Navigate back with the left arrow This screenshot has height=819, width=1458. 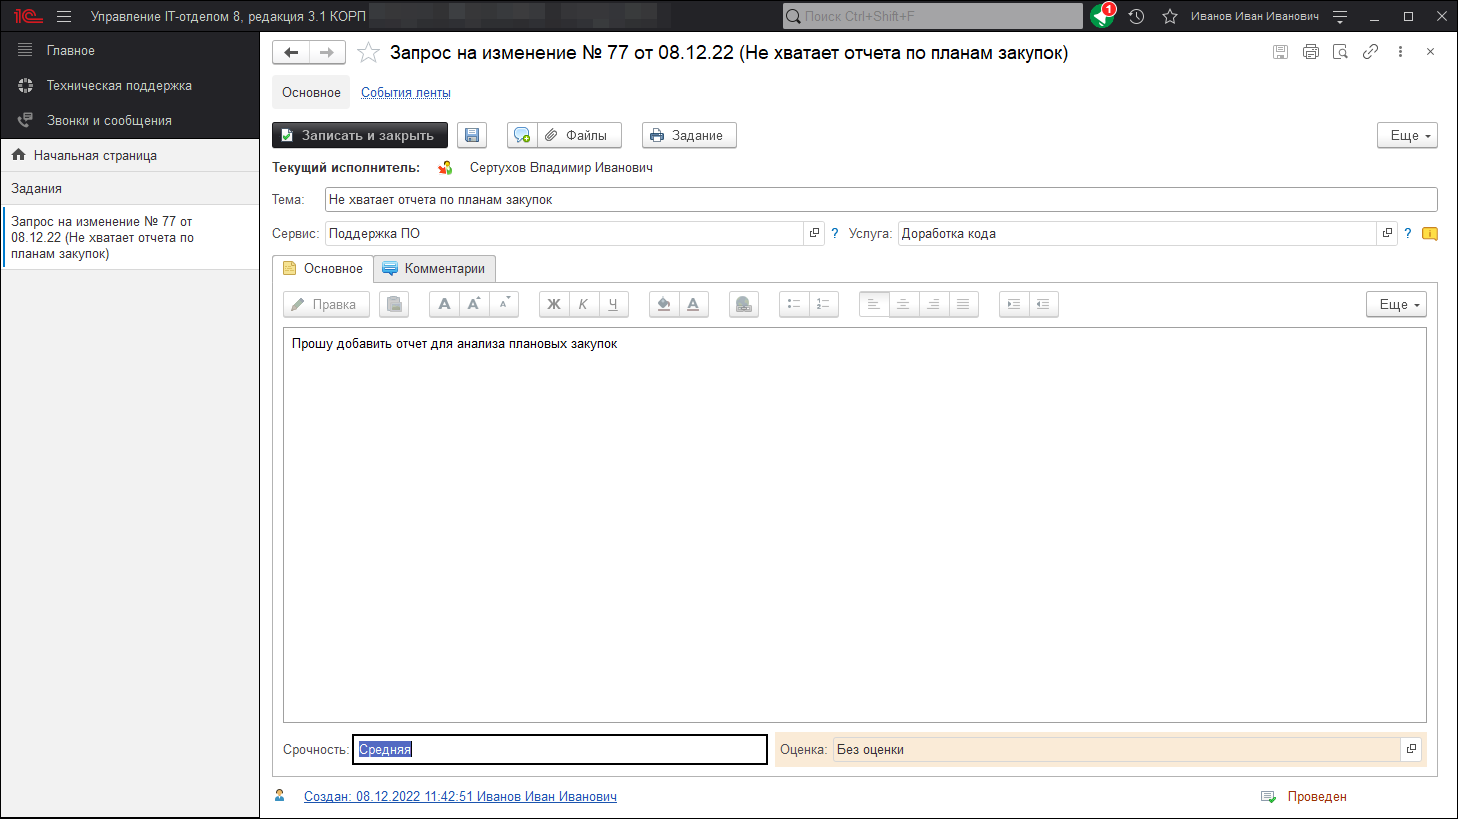[x=291, y=53]
